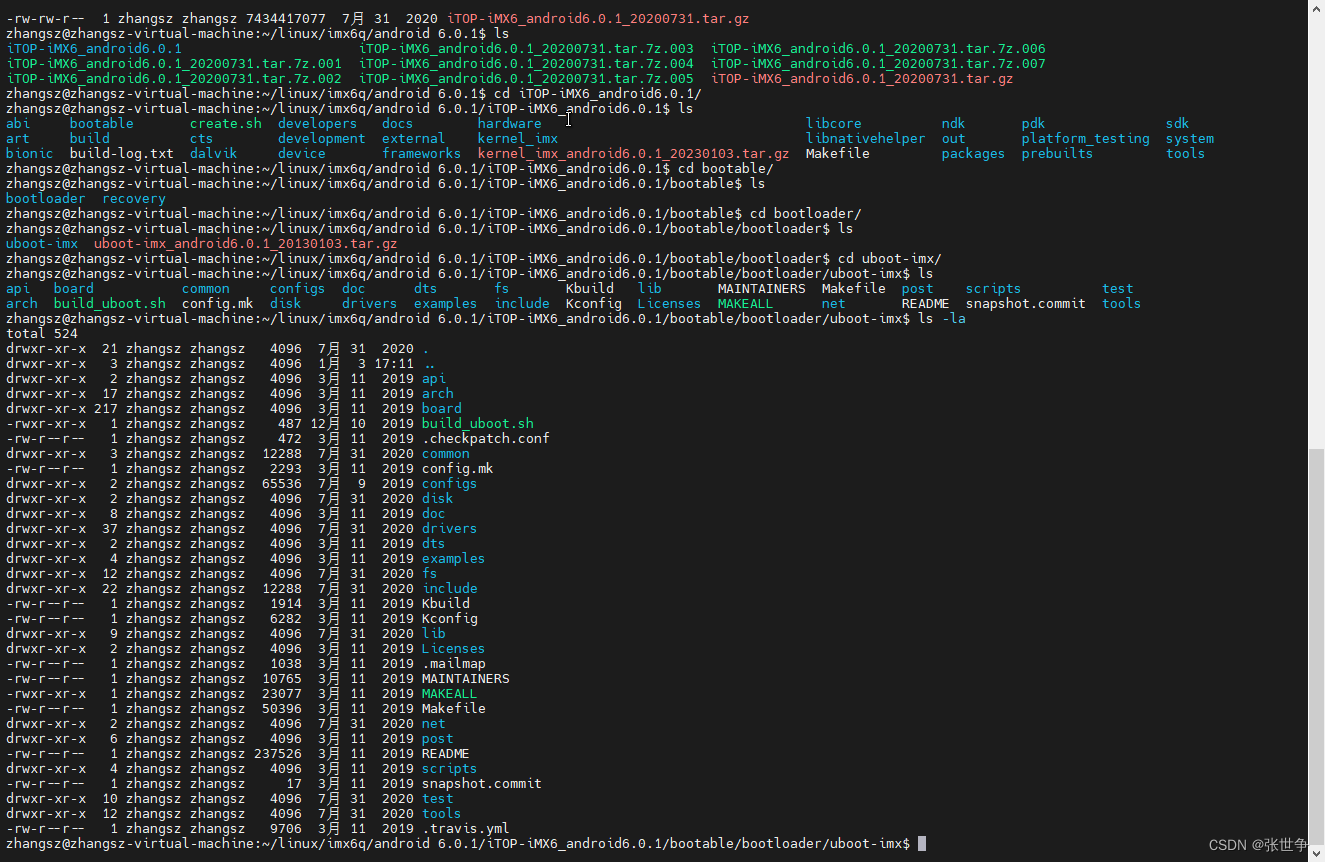Image resolution: width=1325 pixels, height=862 pixels.
Task: Click 'Licenses' in the long listing
Action: tap(454, 649)
